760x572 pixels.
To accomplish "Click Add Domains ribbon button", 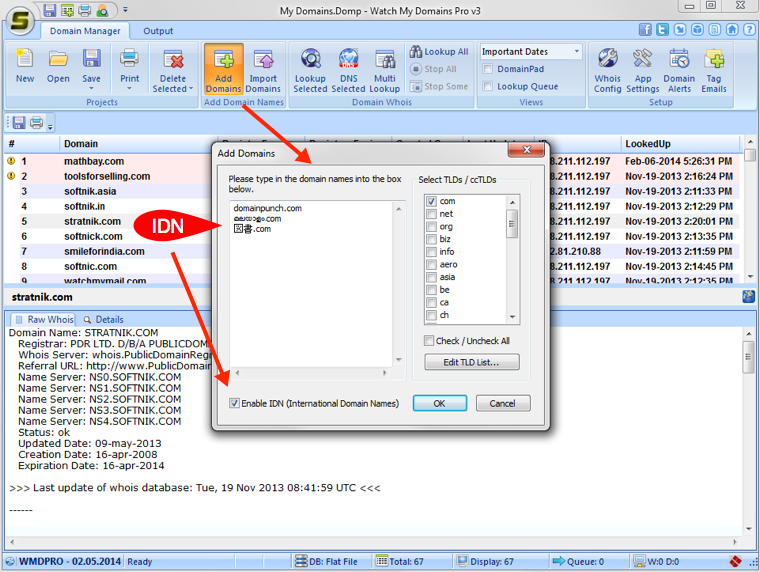I will [223, 69].
